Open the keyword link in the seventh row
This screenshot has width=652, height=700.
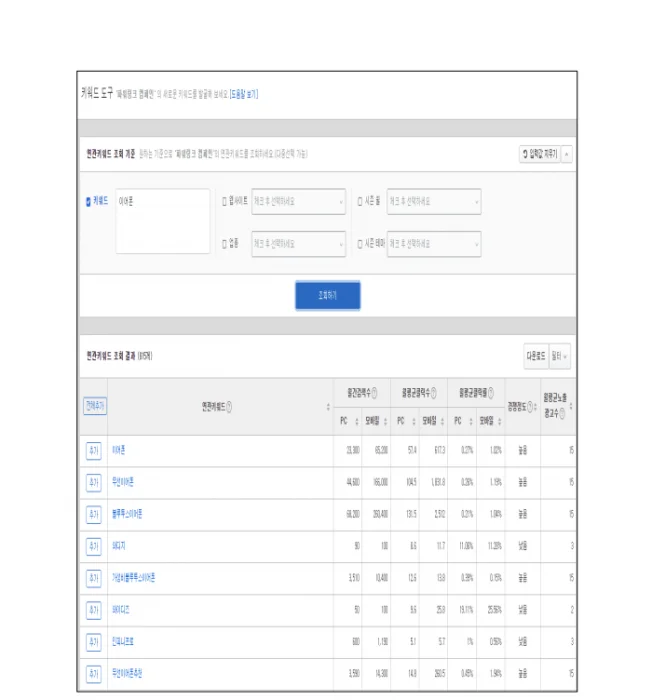123,642
